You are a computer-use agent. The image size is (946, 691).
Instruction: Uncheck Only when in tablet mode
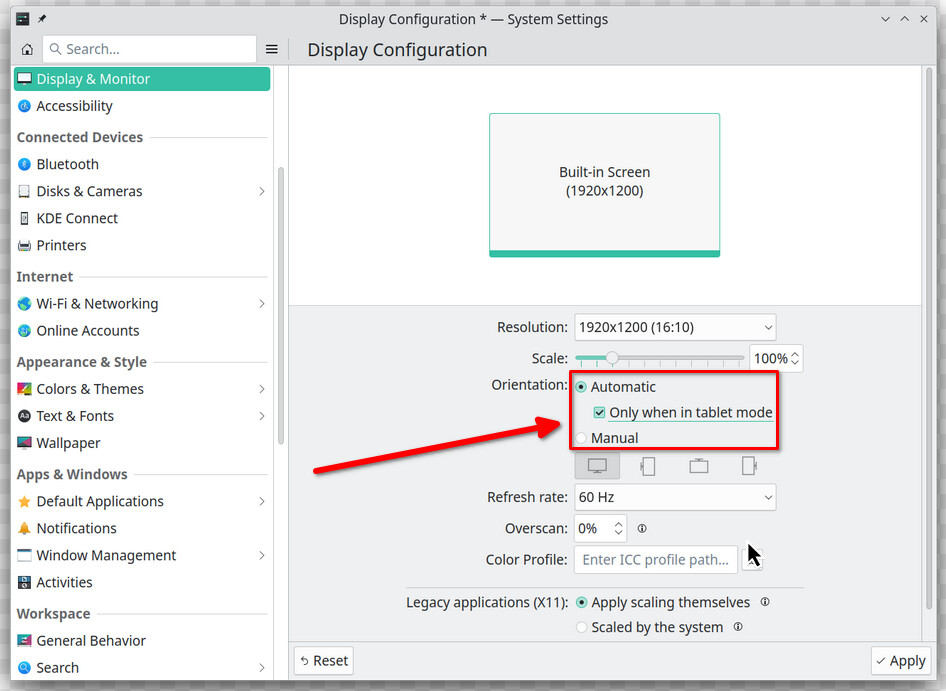point(599,413)
